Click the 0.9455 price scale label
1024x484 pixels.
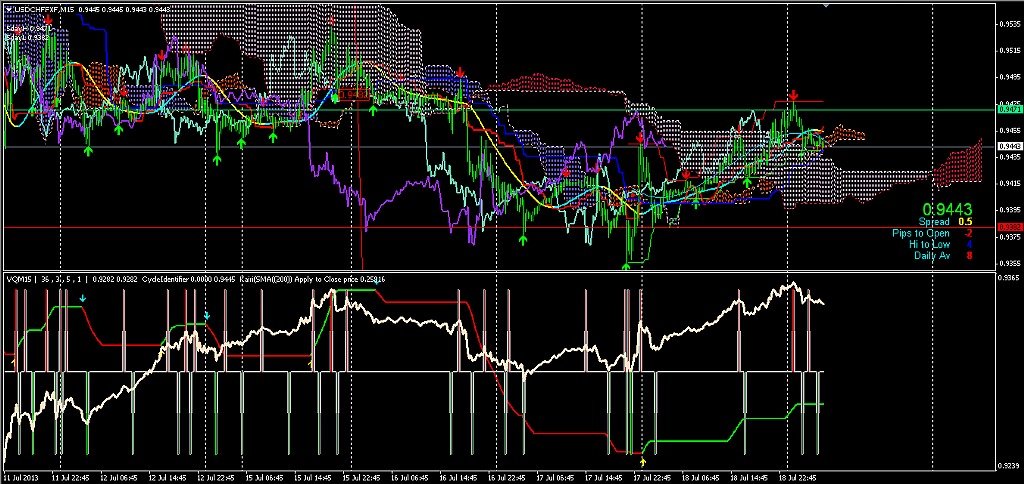[1008, 131]
